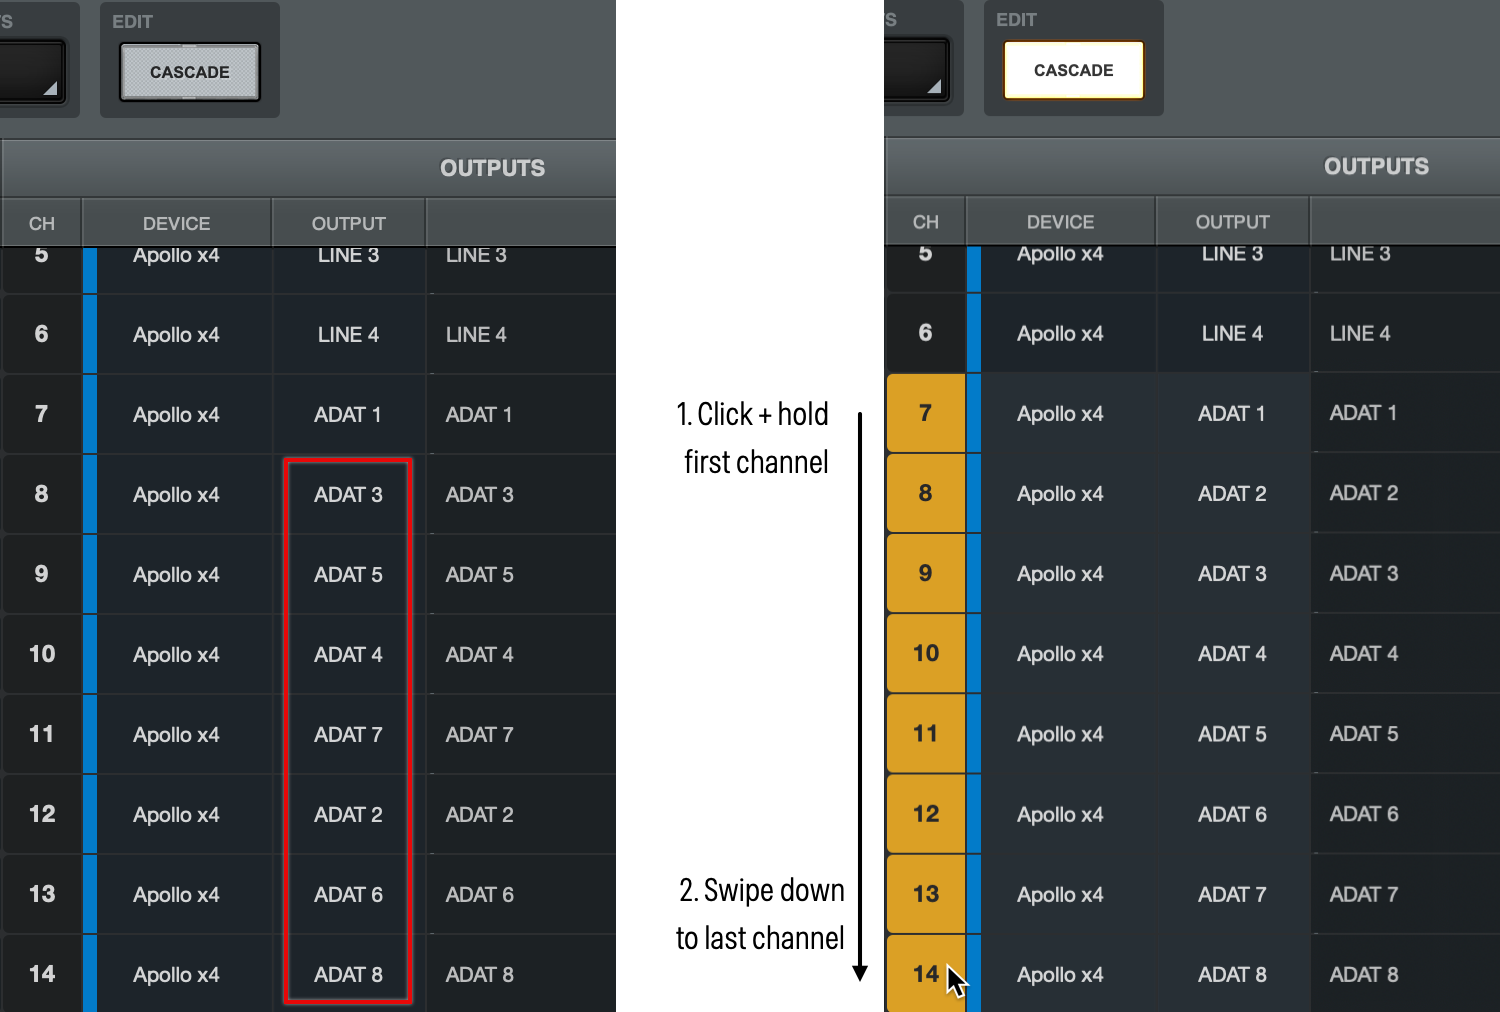Left panel: open ADAT 7 output dropdown
This screenshot has width=1500, height=1012.
[349, 734]
